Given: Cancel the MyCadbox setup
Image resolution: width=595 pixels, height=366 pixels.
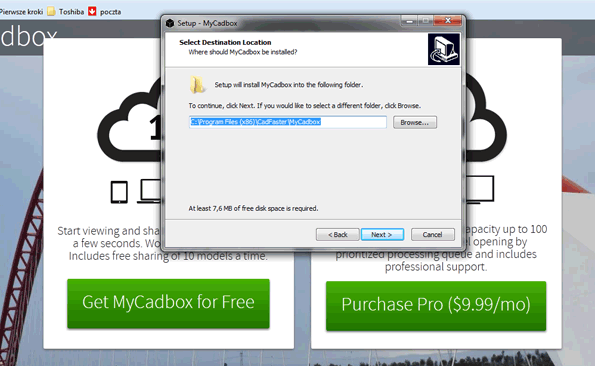Looking at the screenshot, I should tap(433, 234).
